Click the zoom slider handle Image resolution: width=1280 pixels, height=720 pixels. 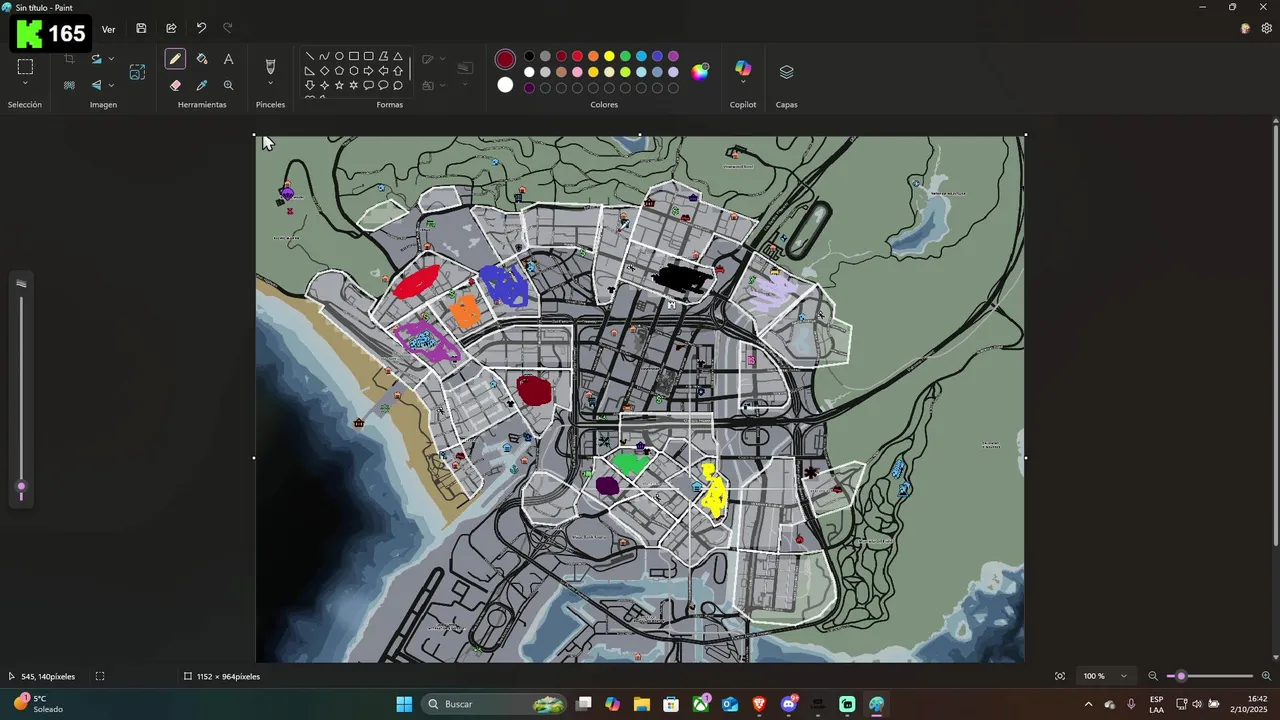click(1181, 676)
